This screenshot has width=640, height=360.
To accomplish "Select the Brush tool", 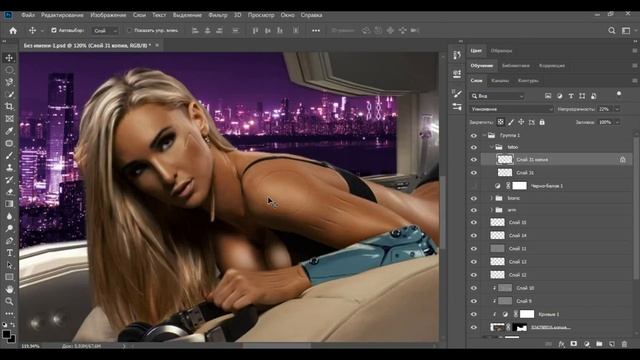I will 9,156.
